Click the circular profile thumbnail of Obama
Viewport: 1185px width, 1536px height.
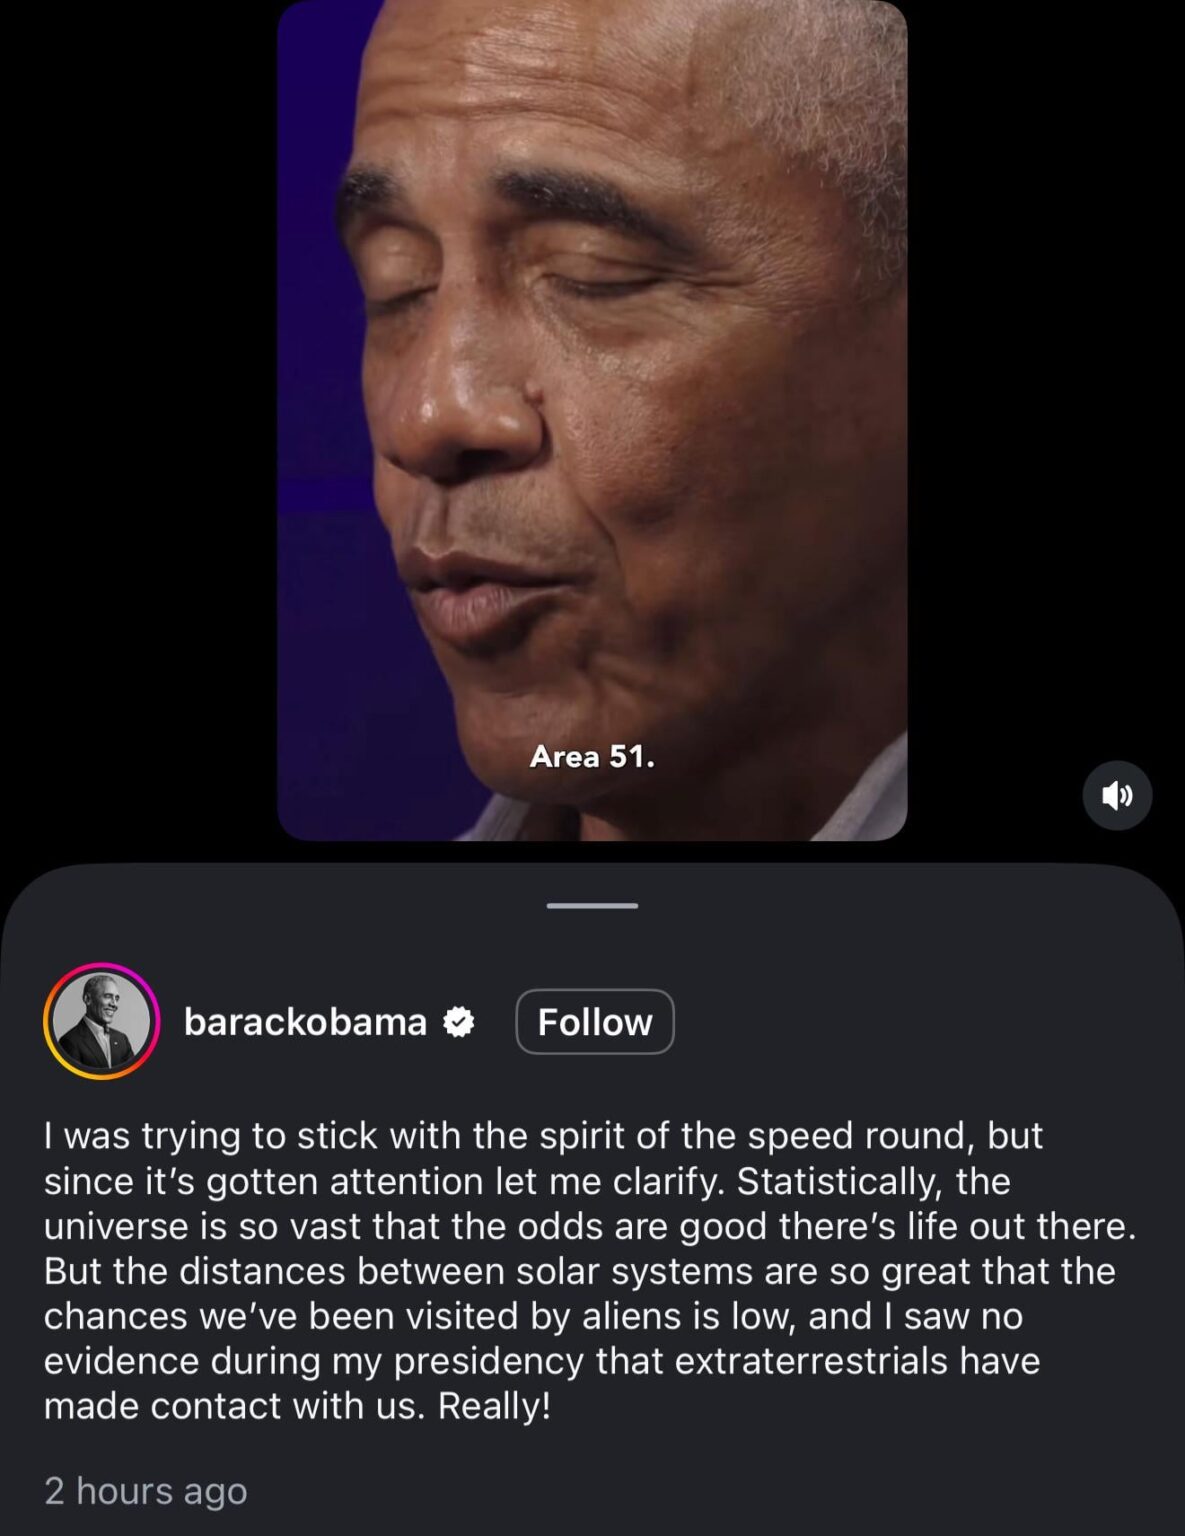[x=98, y=1022]
